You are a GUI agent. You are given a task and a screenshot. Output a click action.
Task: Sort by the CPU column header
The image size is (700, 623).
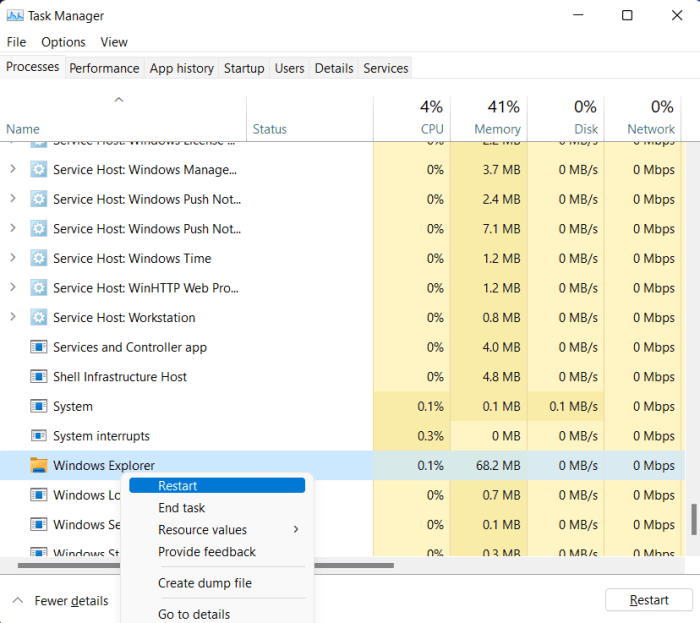pos(412,118)
